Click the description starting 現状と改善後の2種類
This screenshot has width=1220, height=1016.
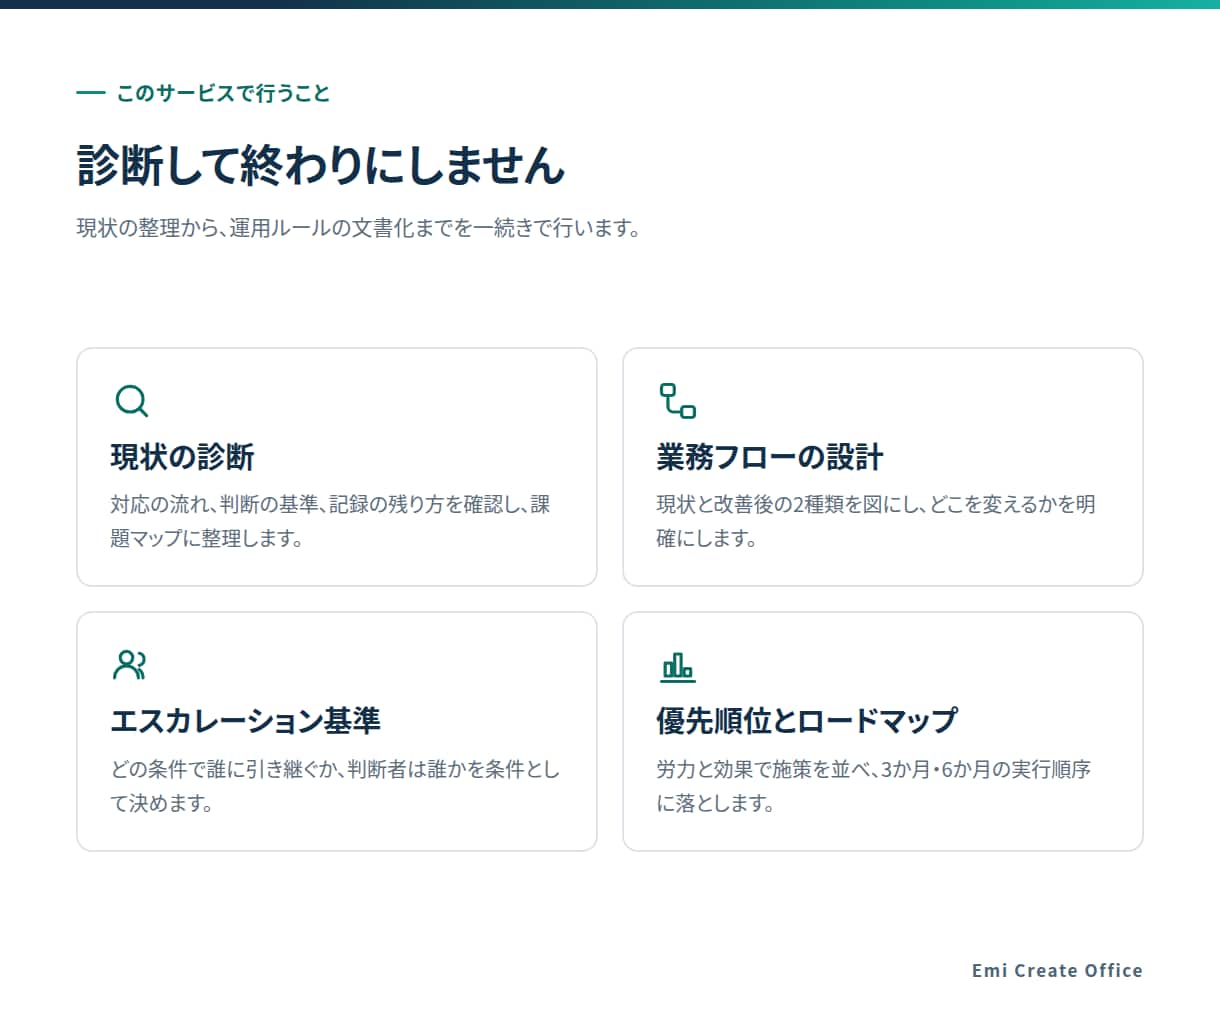click(x=876, y=521)
